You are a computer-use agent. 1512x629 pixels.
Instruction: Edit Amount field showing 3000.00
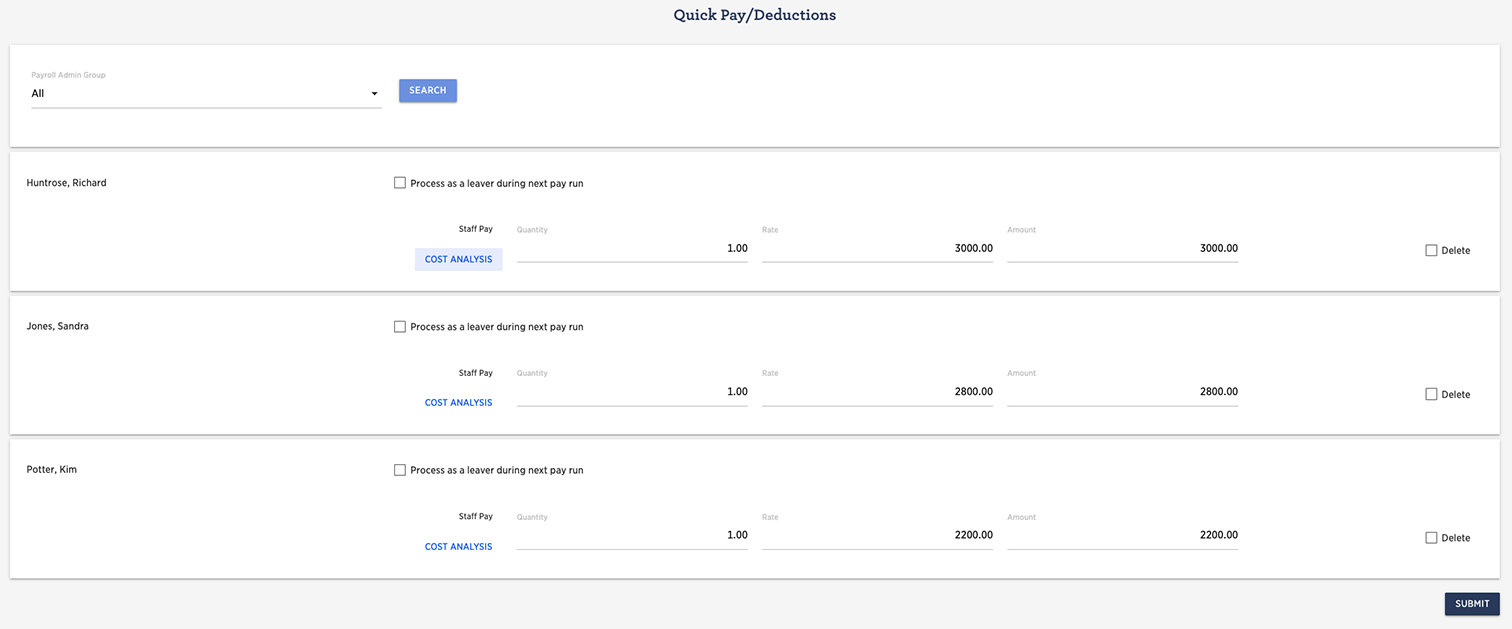[1122, 248]
